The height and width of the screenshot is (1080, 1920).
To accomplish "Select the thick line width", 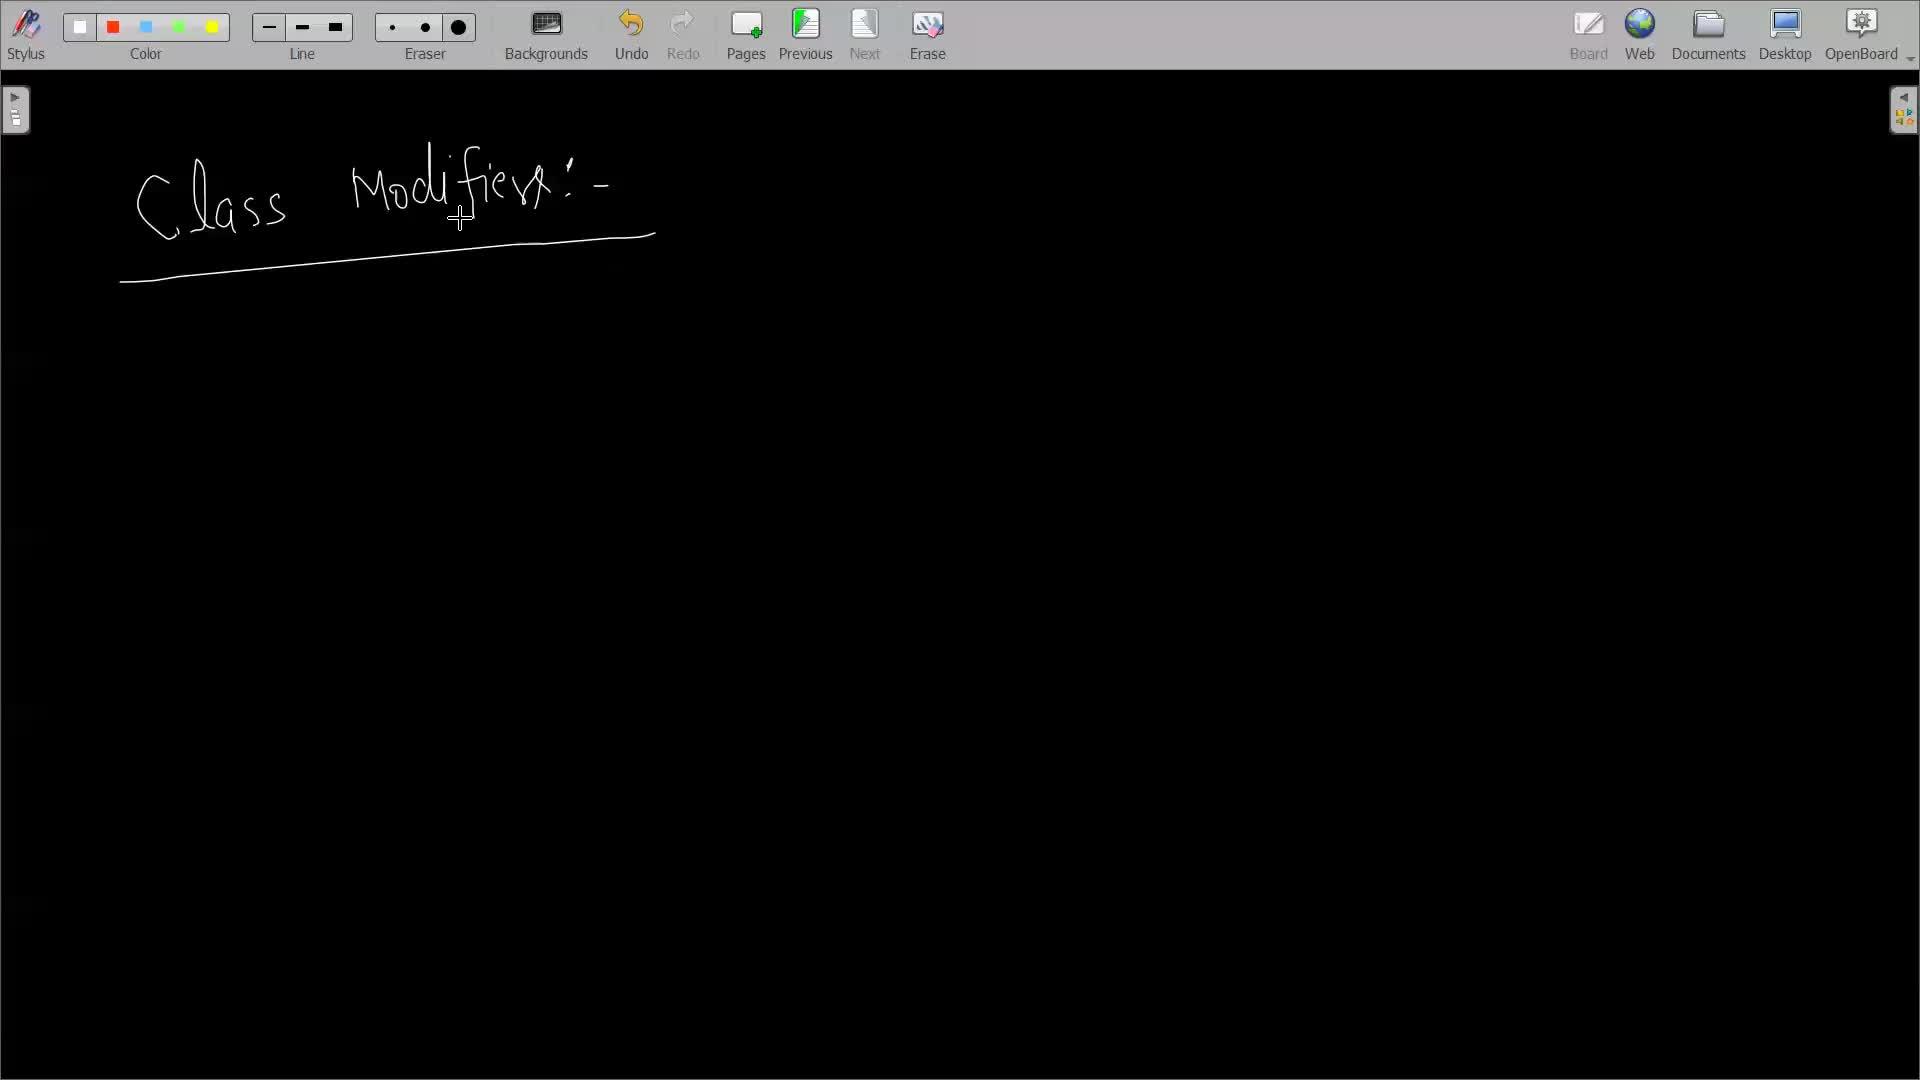I will (336, 27).
